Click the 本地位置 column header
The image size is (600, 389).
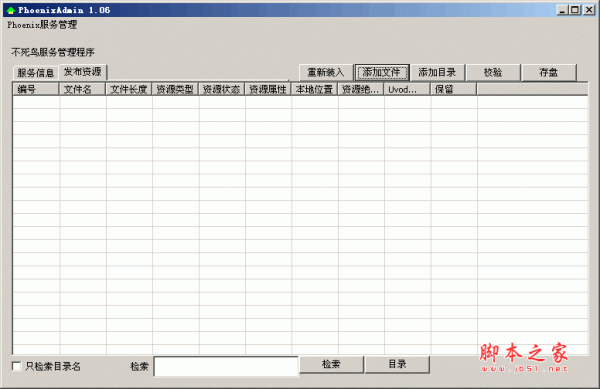(314, 90)
